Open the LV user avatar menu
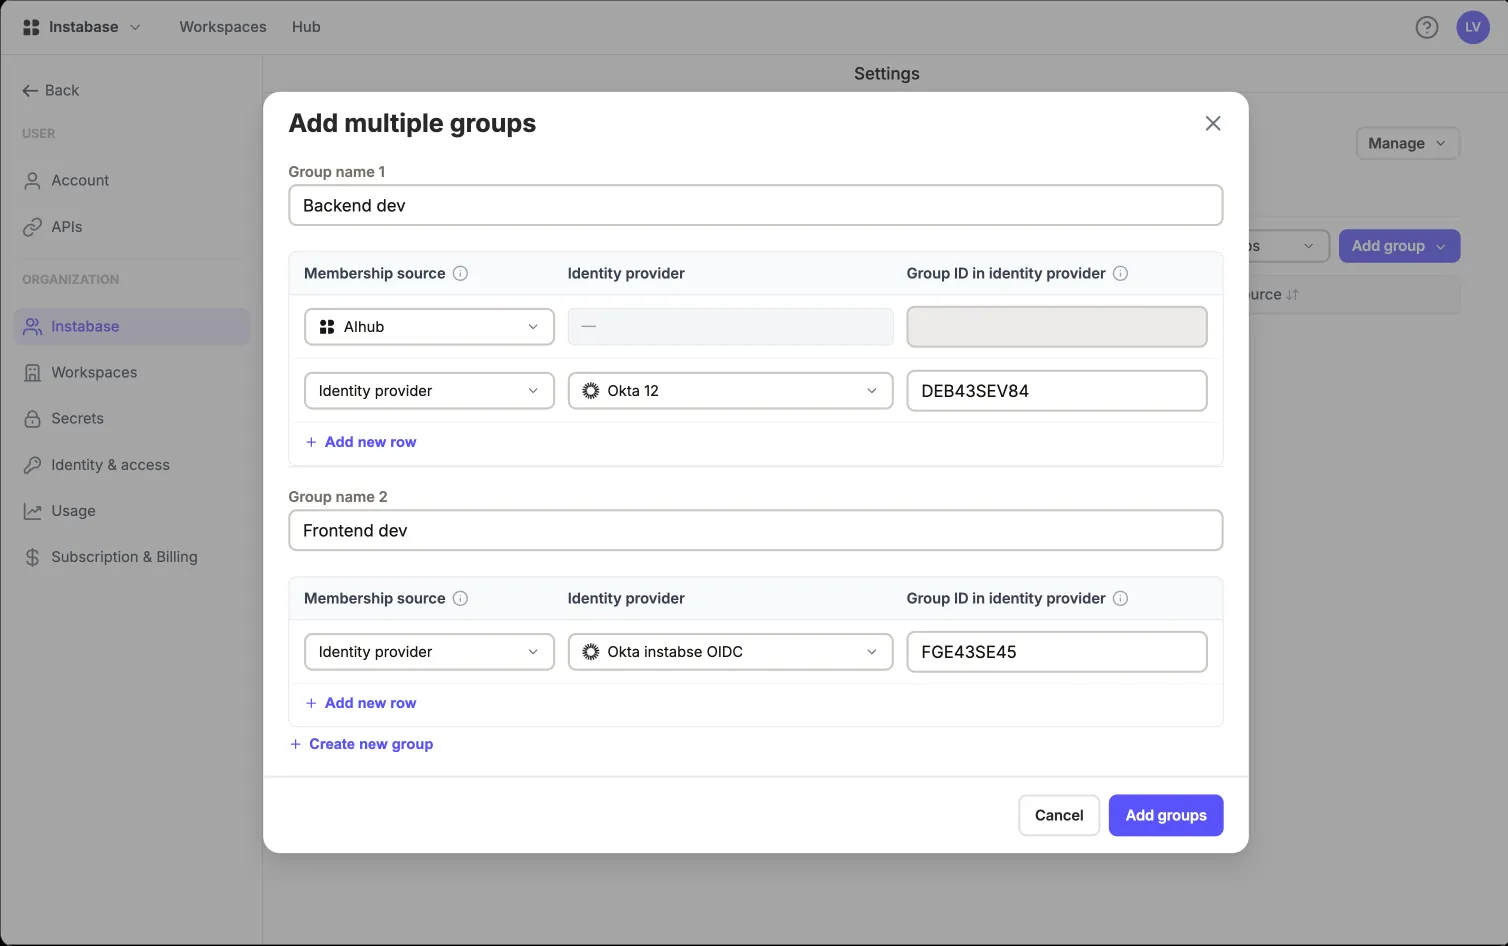1508x946 pixels. pyautogui.click(x=1473, y=27)
